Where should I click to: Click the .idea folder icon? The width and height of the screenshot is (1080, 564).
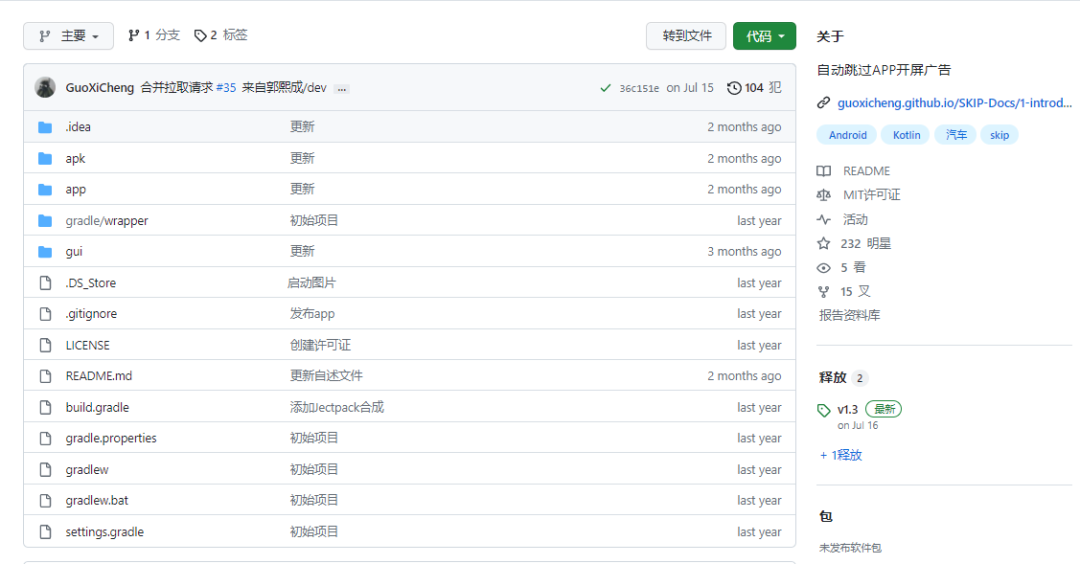click(45, 127)
